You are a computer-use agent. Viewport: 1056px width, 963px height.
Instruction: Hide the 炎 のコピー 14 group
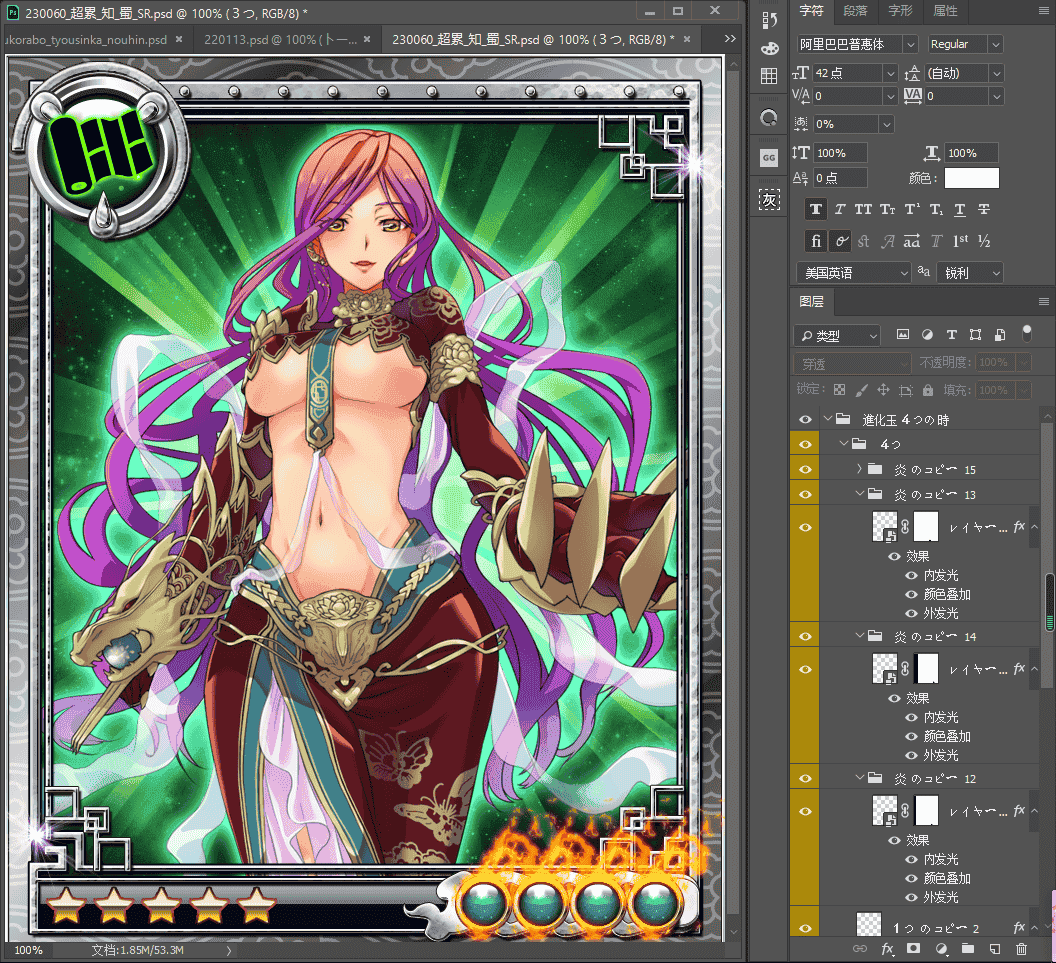805,636
